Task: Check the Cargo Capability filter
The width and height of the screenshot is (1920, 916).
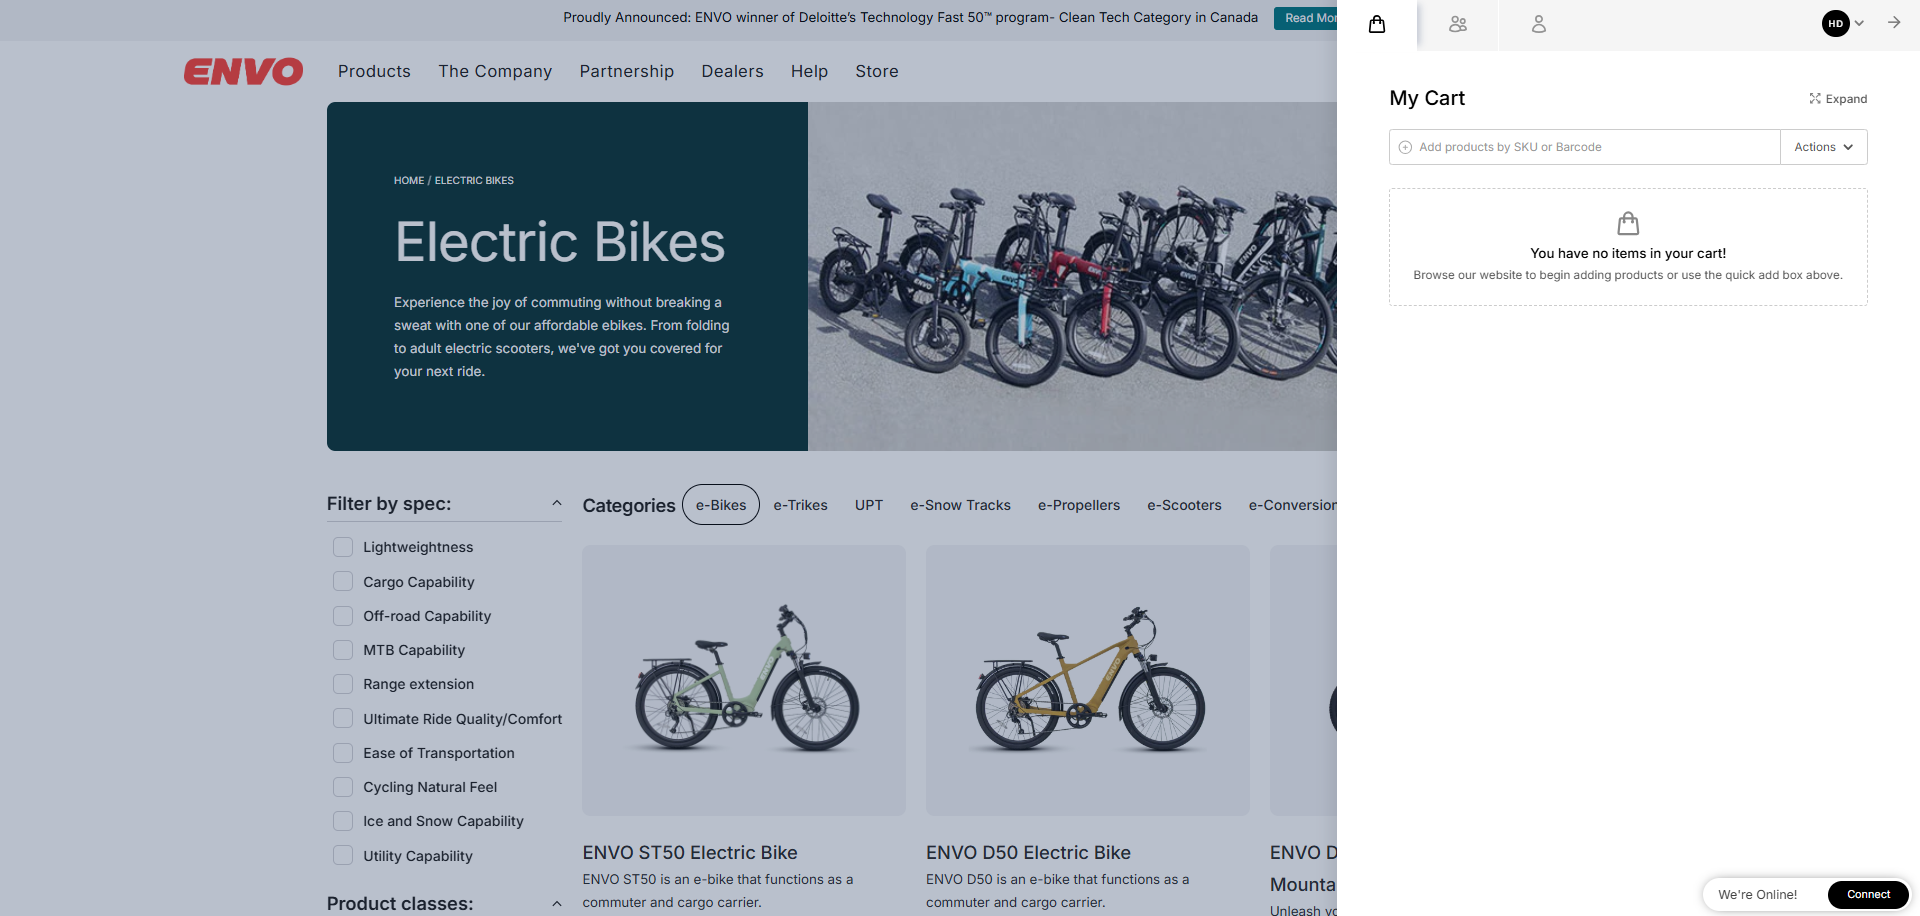Action: pos(343,582)
